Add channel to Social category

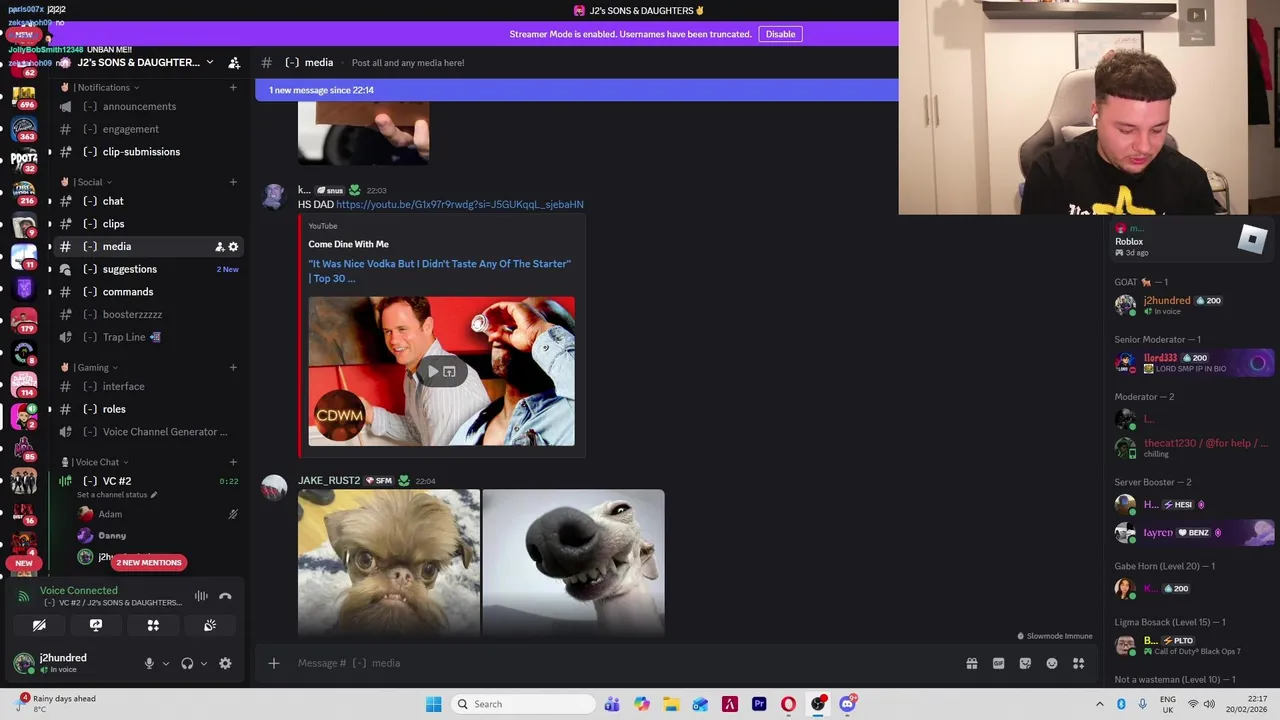click(233, 182)
